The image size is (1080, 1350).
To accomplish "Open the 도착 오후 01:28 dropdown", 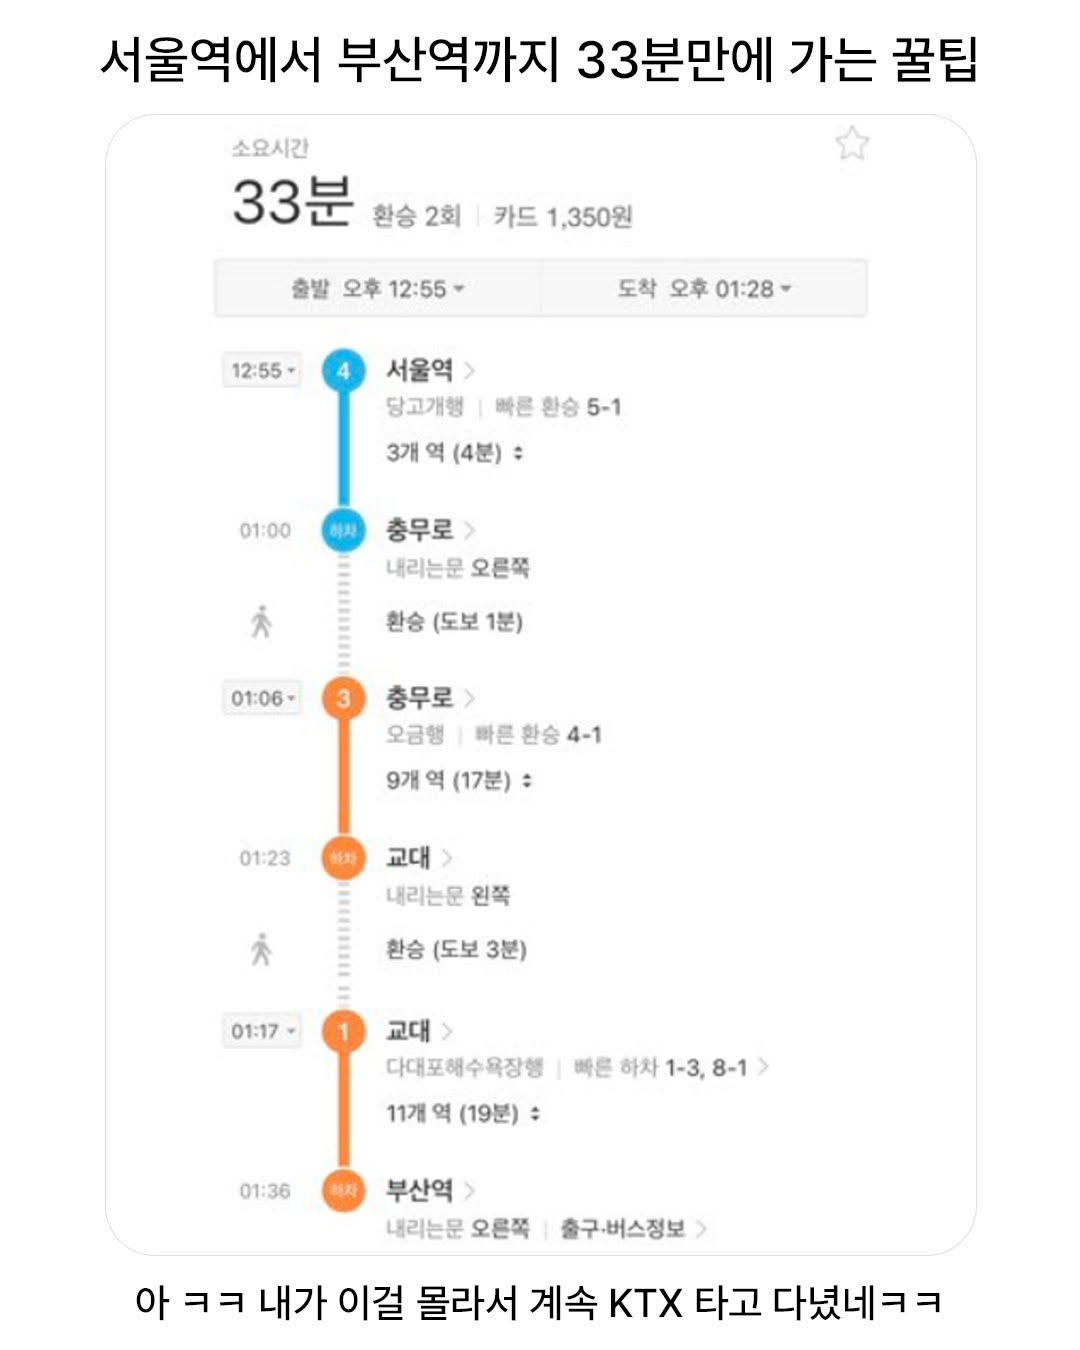I will click(704, 289).
